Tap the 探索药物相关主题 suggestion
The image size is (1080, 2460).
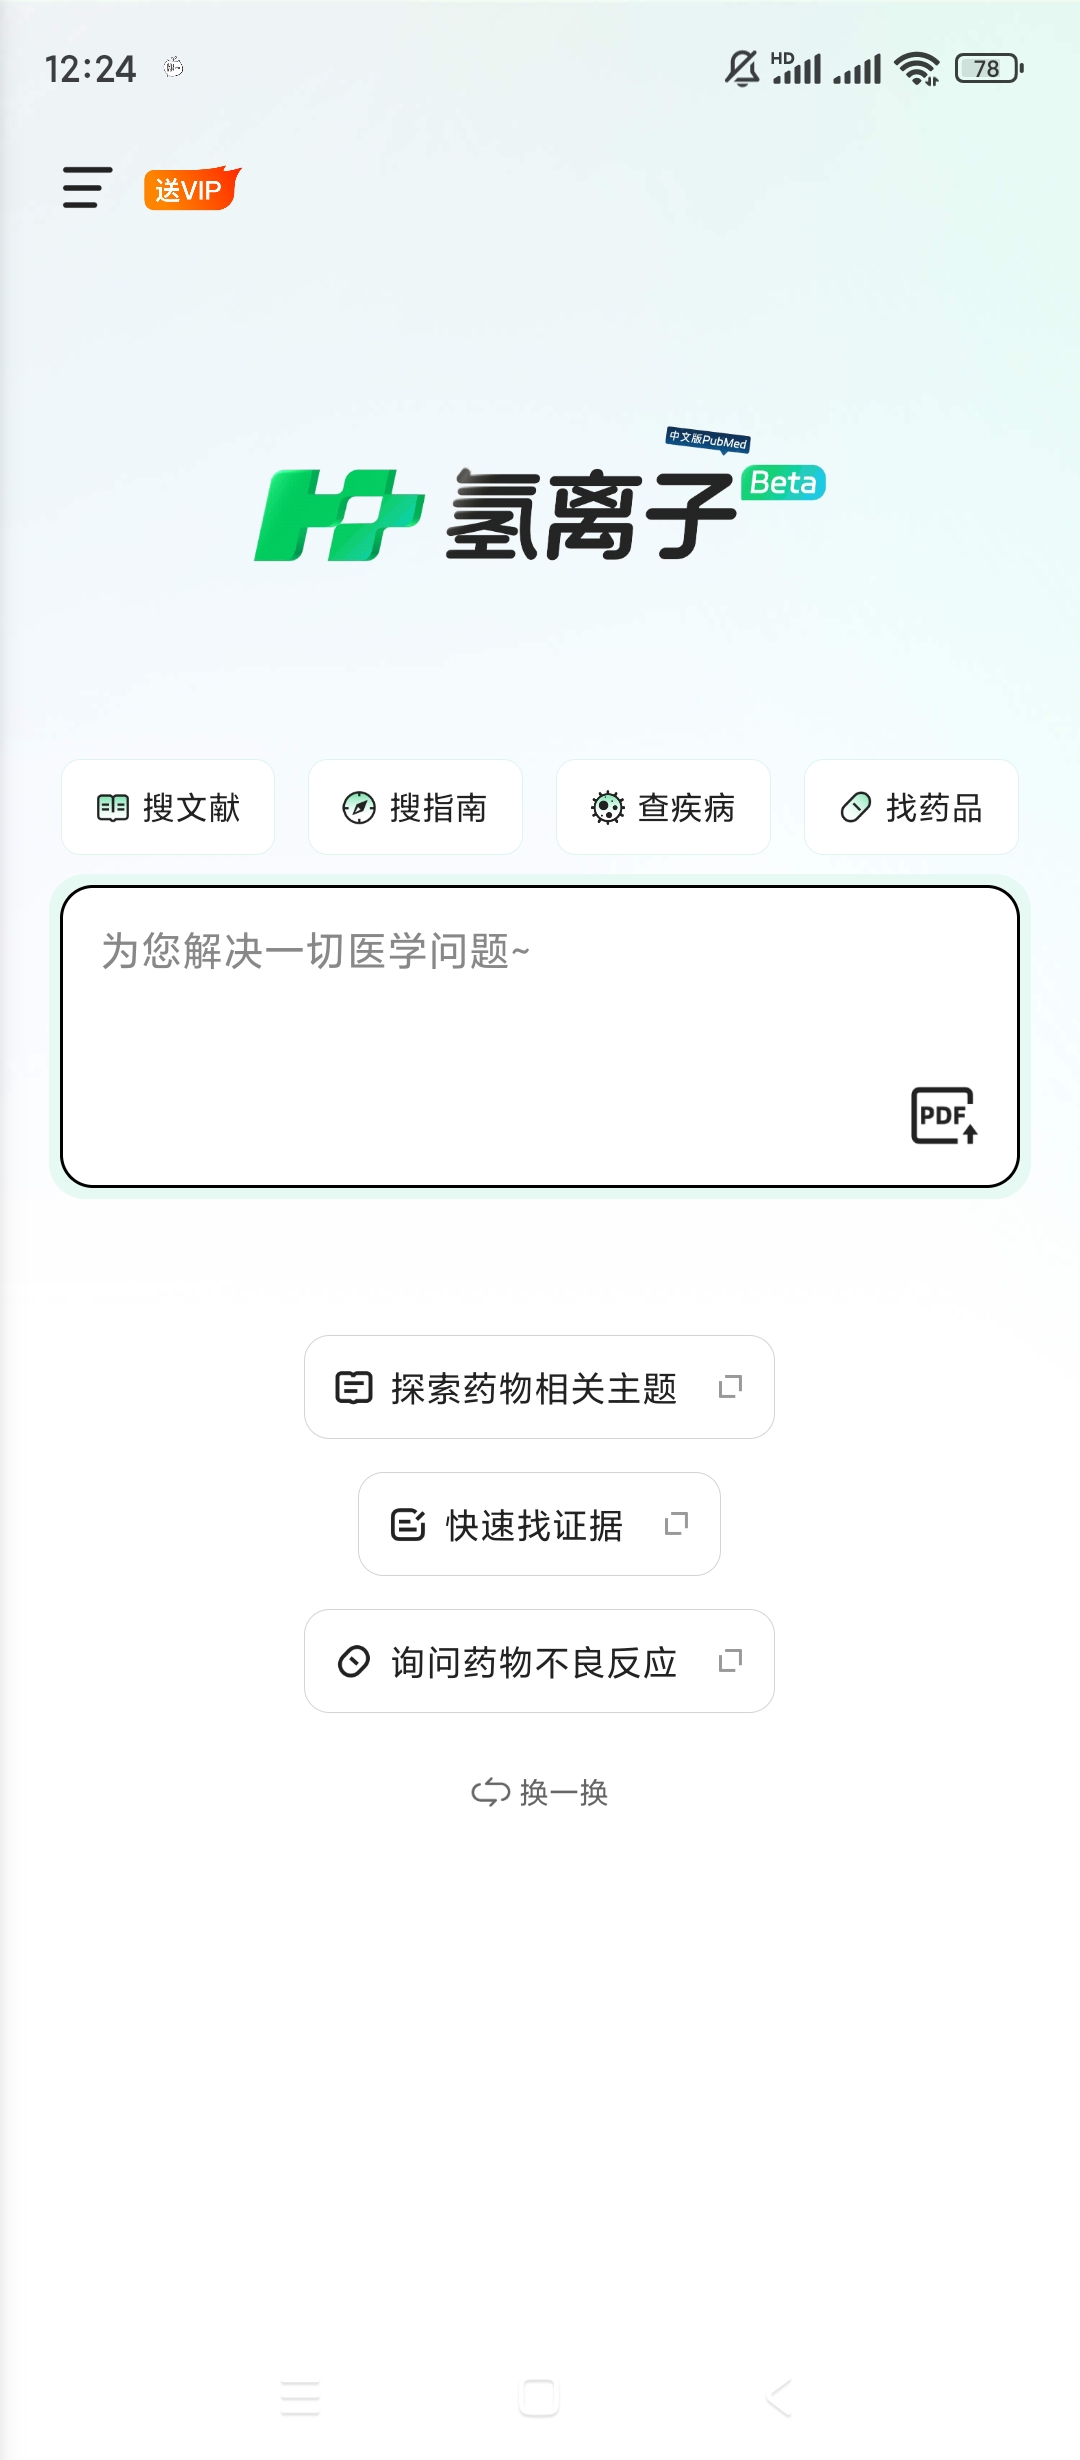pyautogui.click(x=532, y=1388)
